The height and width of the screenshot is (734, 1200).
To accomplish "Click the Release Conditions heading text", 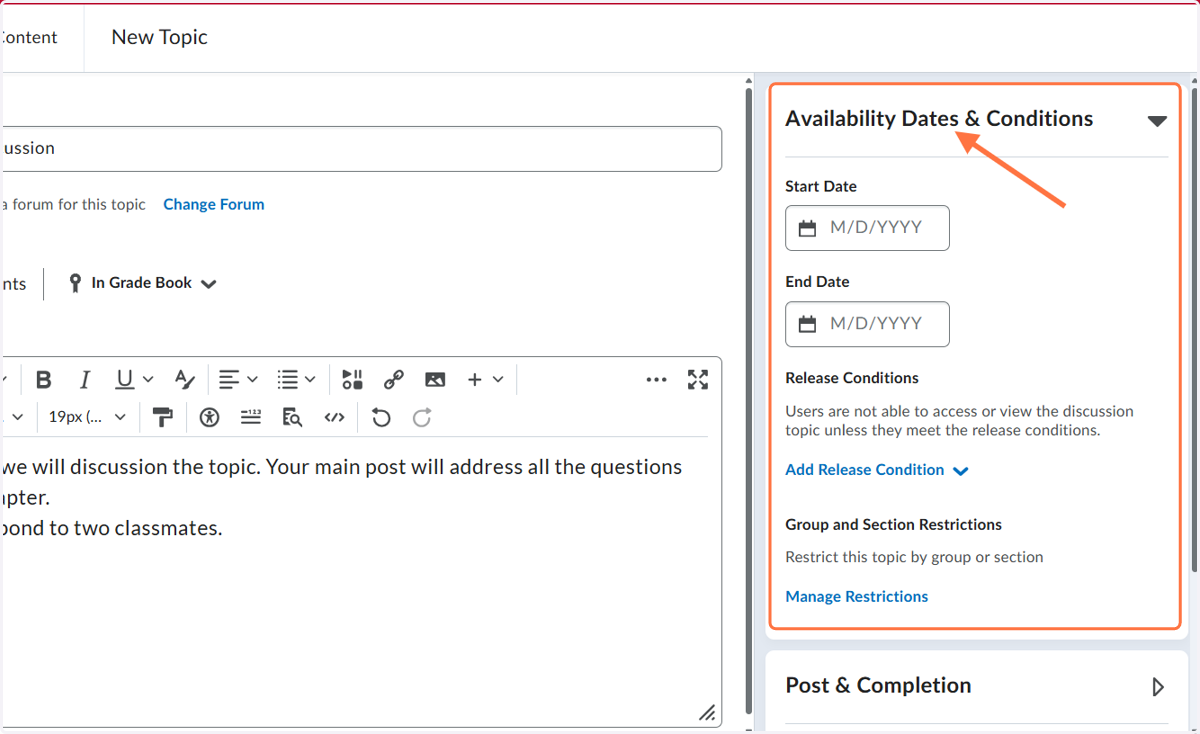I will (852, 378).
